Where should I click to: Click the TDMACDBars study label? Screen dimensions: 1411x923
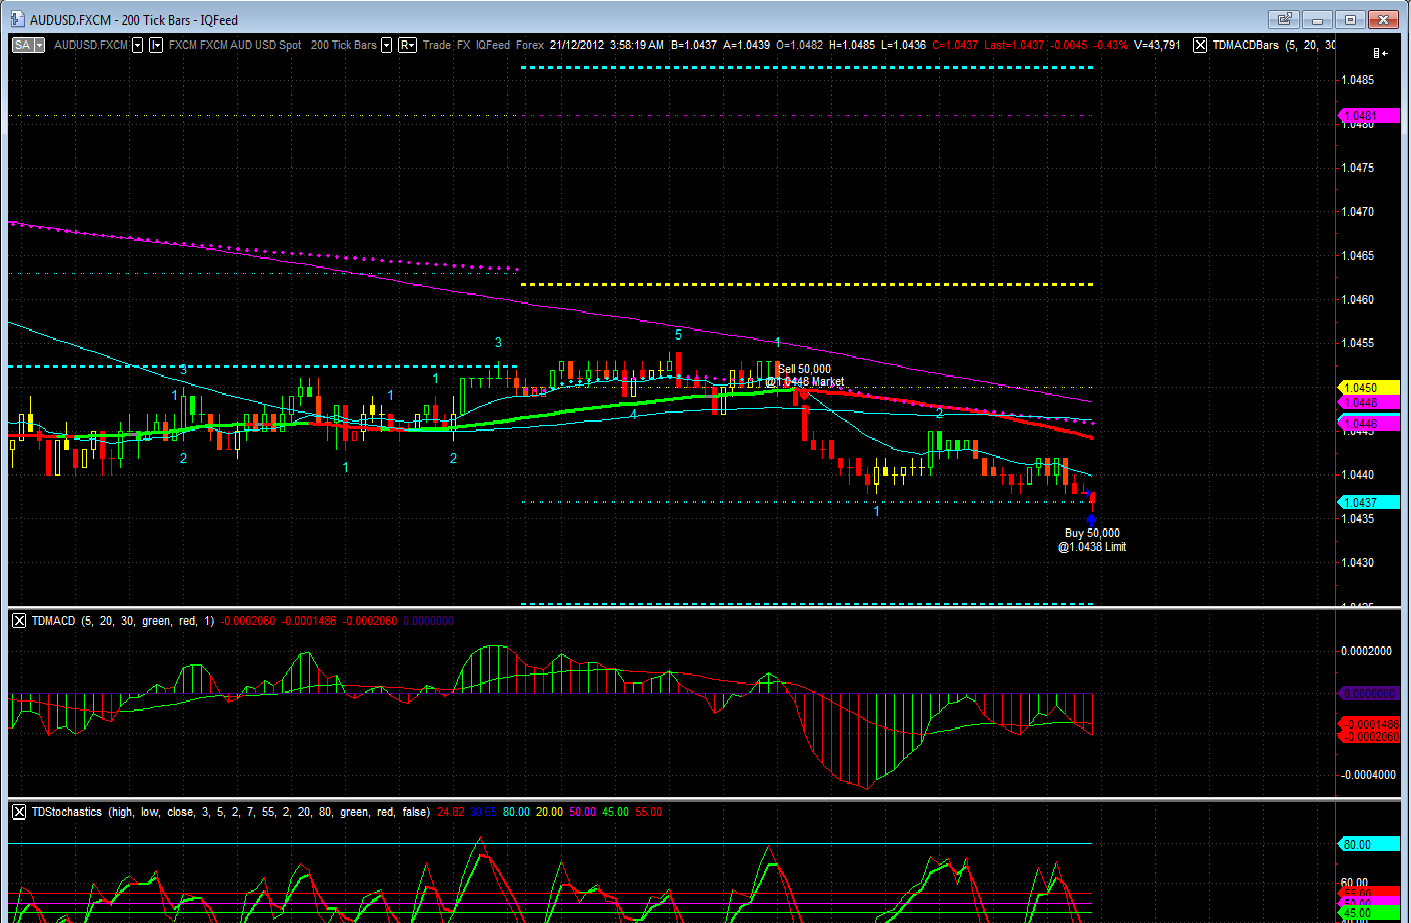(1245, 45)
